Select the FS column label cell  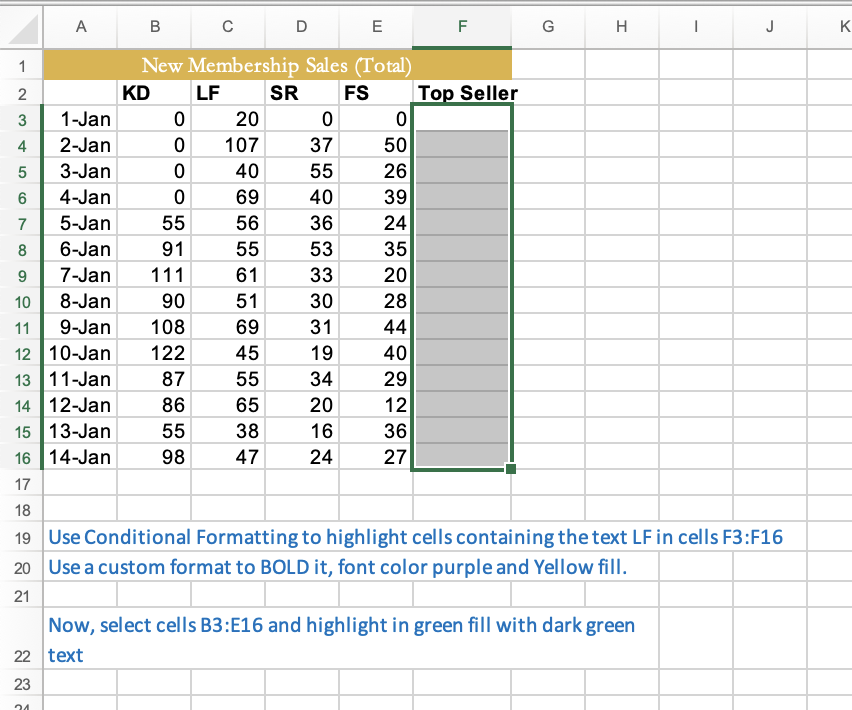coord(376,92)
